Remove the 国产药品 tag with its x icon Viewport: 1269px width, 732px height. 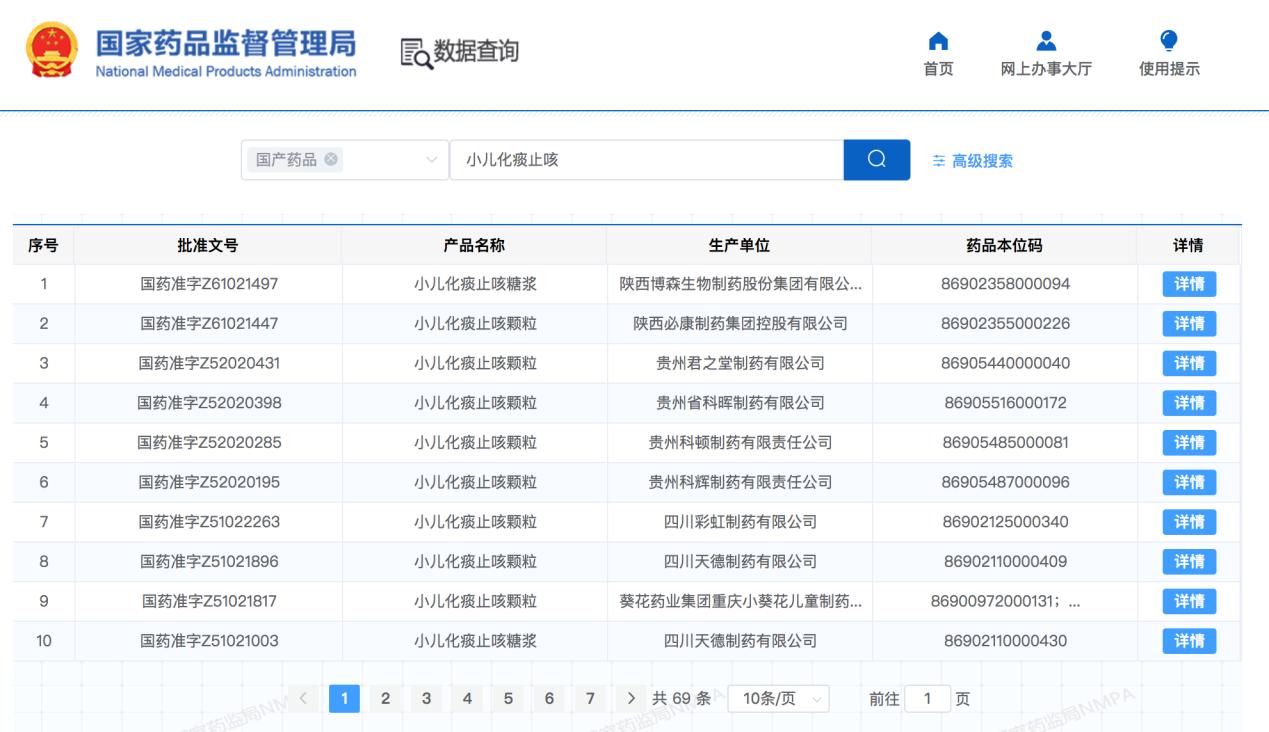click(x=329, y=160)
